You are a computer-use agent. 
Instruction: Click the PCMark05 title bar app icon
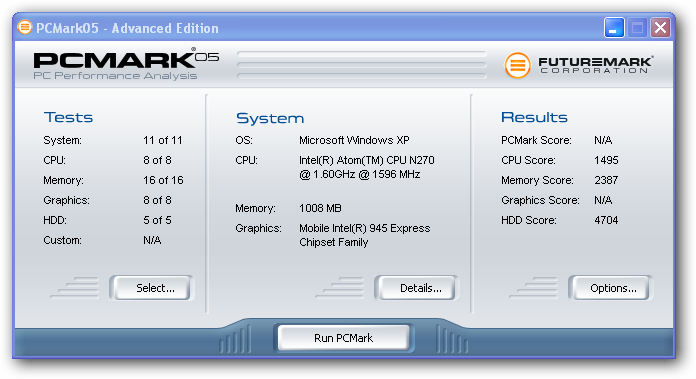click(x=25, y=28)
